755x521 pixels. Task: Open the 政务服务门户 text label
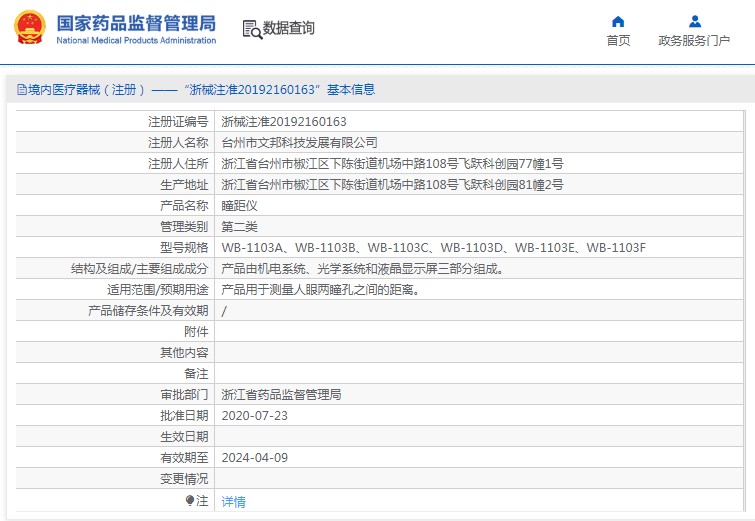tap(694, 41)
